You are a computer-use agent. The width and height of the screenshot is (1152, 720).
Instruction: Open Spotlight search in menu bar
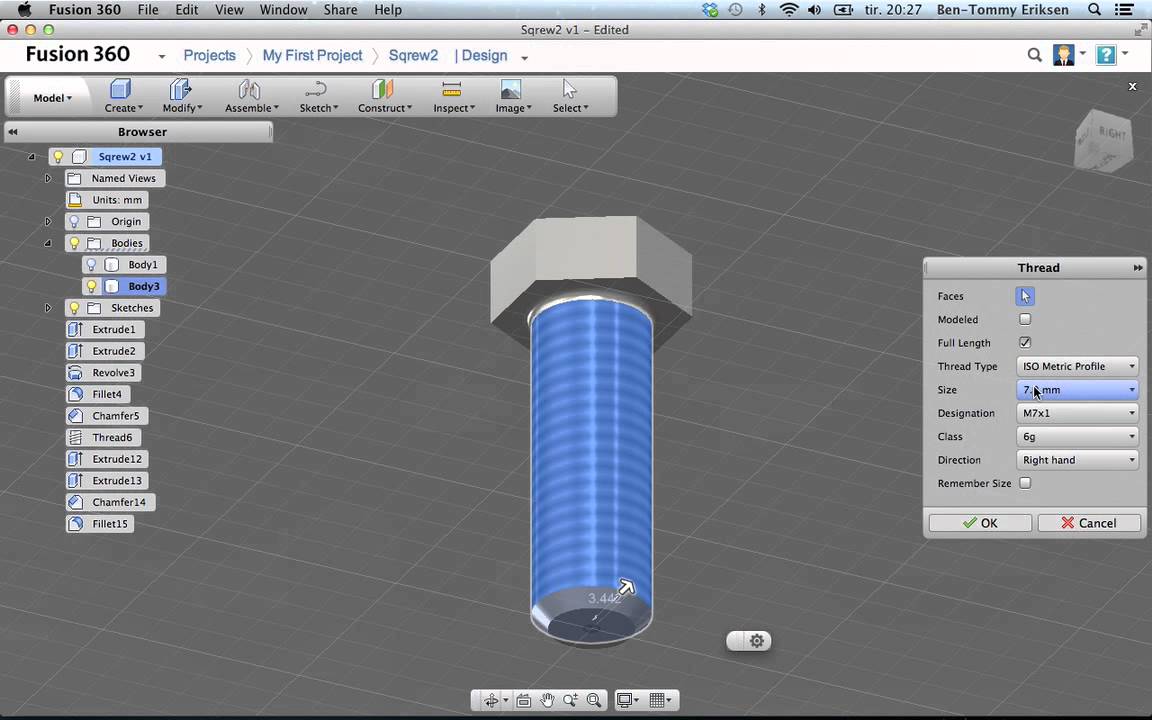point(1094,10)
